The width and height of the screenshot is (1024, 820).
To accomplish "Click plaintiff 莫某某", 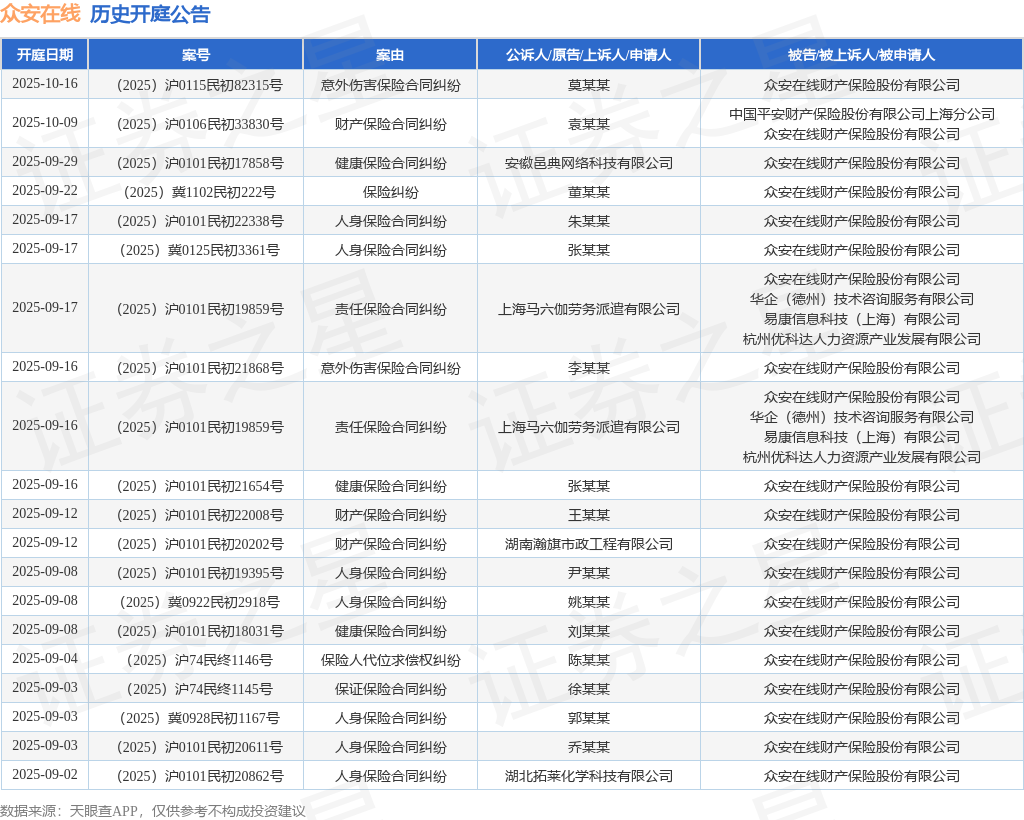I will tap(588, 85).
